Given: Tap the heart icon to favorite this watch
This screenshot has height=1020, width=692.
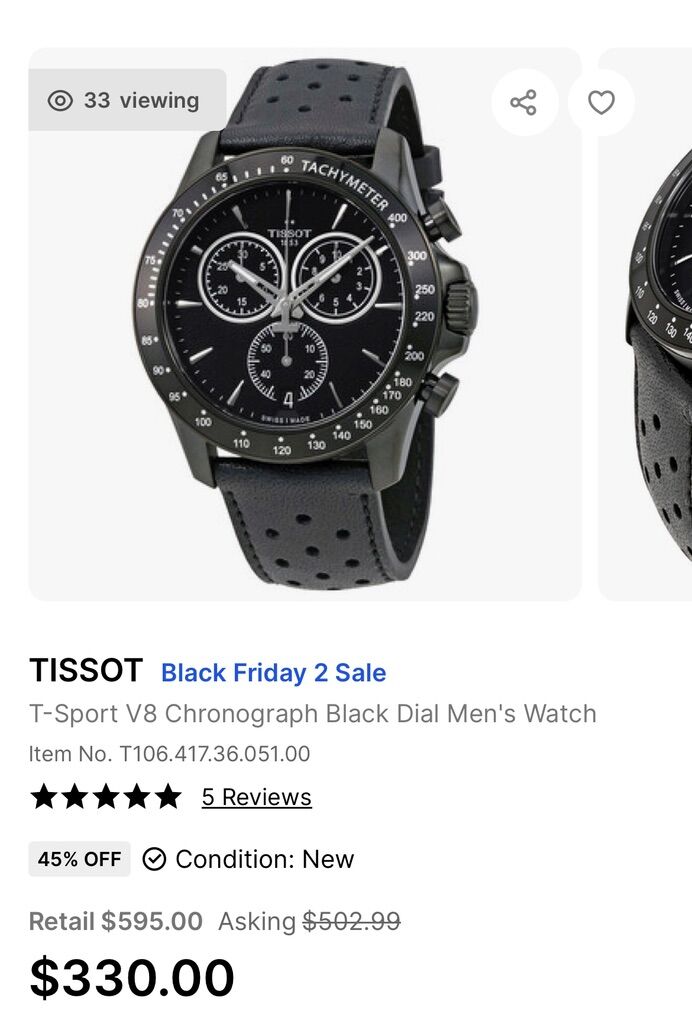Looking at the screenshot, I should coord(600,100).
